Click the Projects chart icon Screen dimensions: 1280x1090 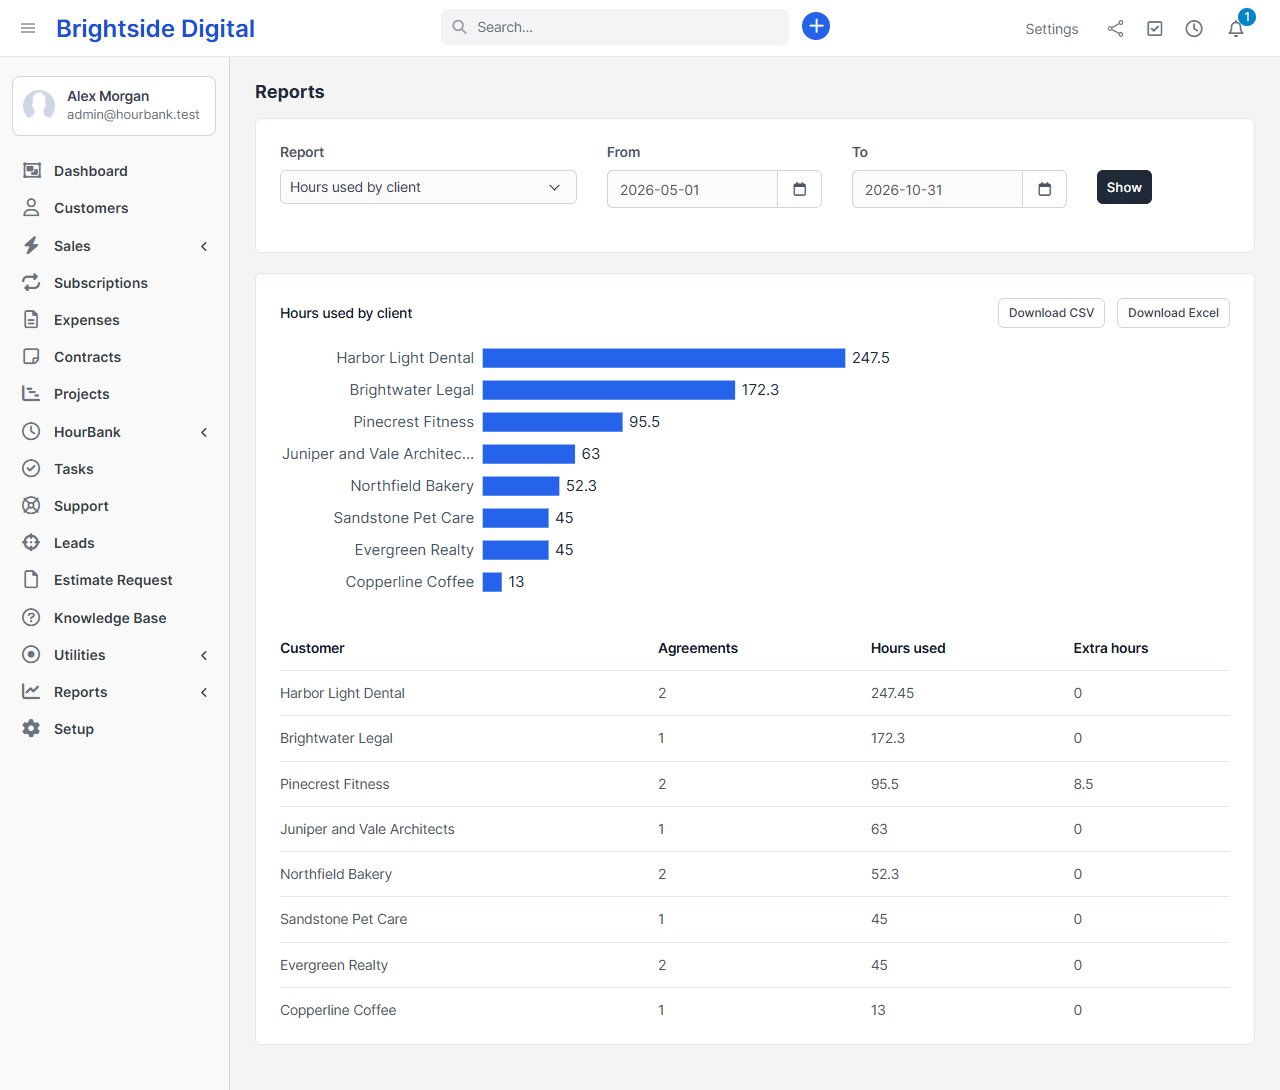pos(32,394)
